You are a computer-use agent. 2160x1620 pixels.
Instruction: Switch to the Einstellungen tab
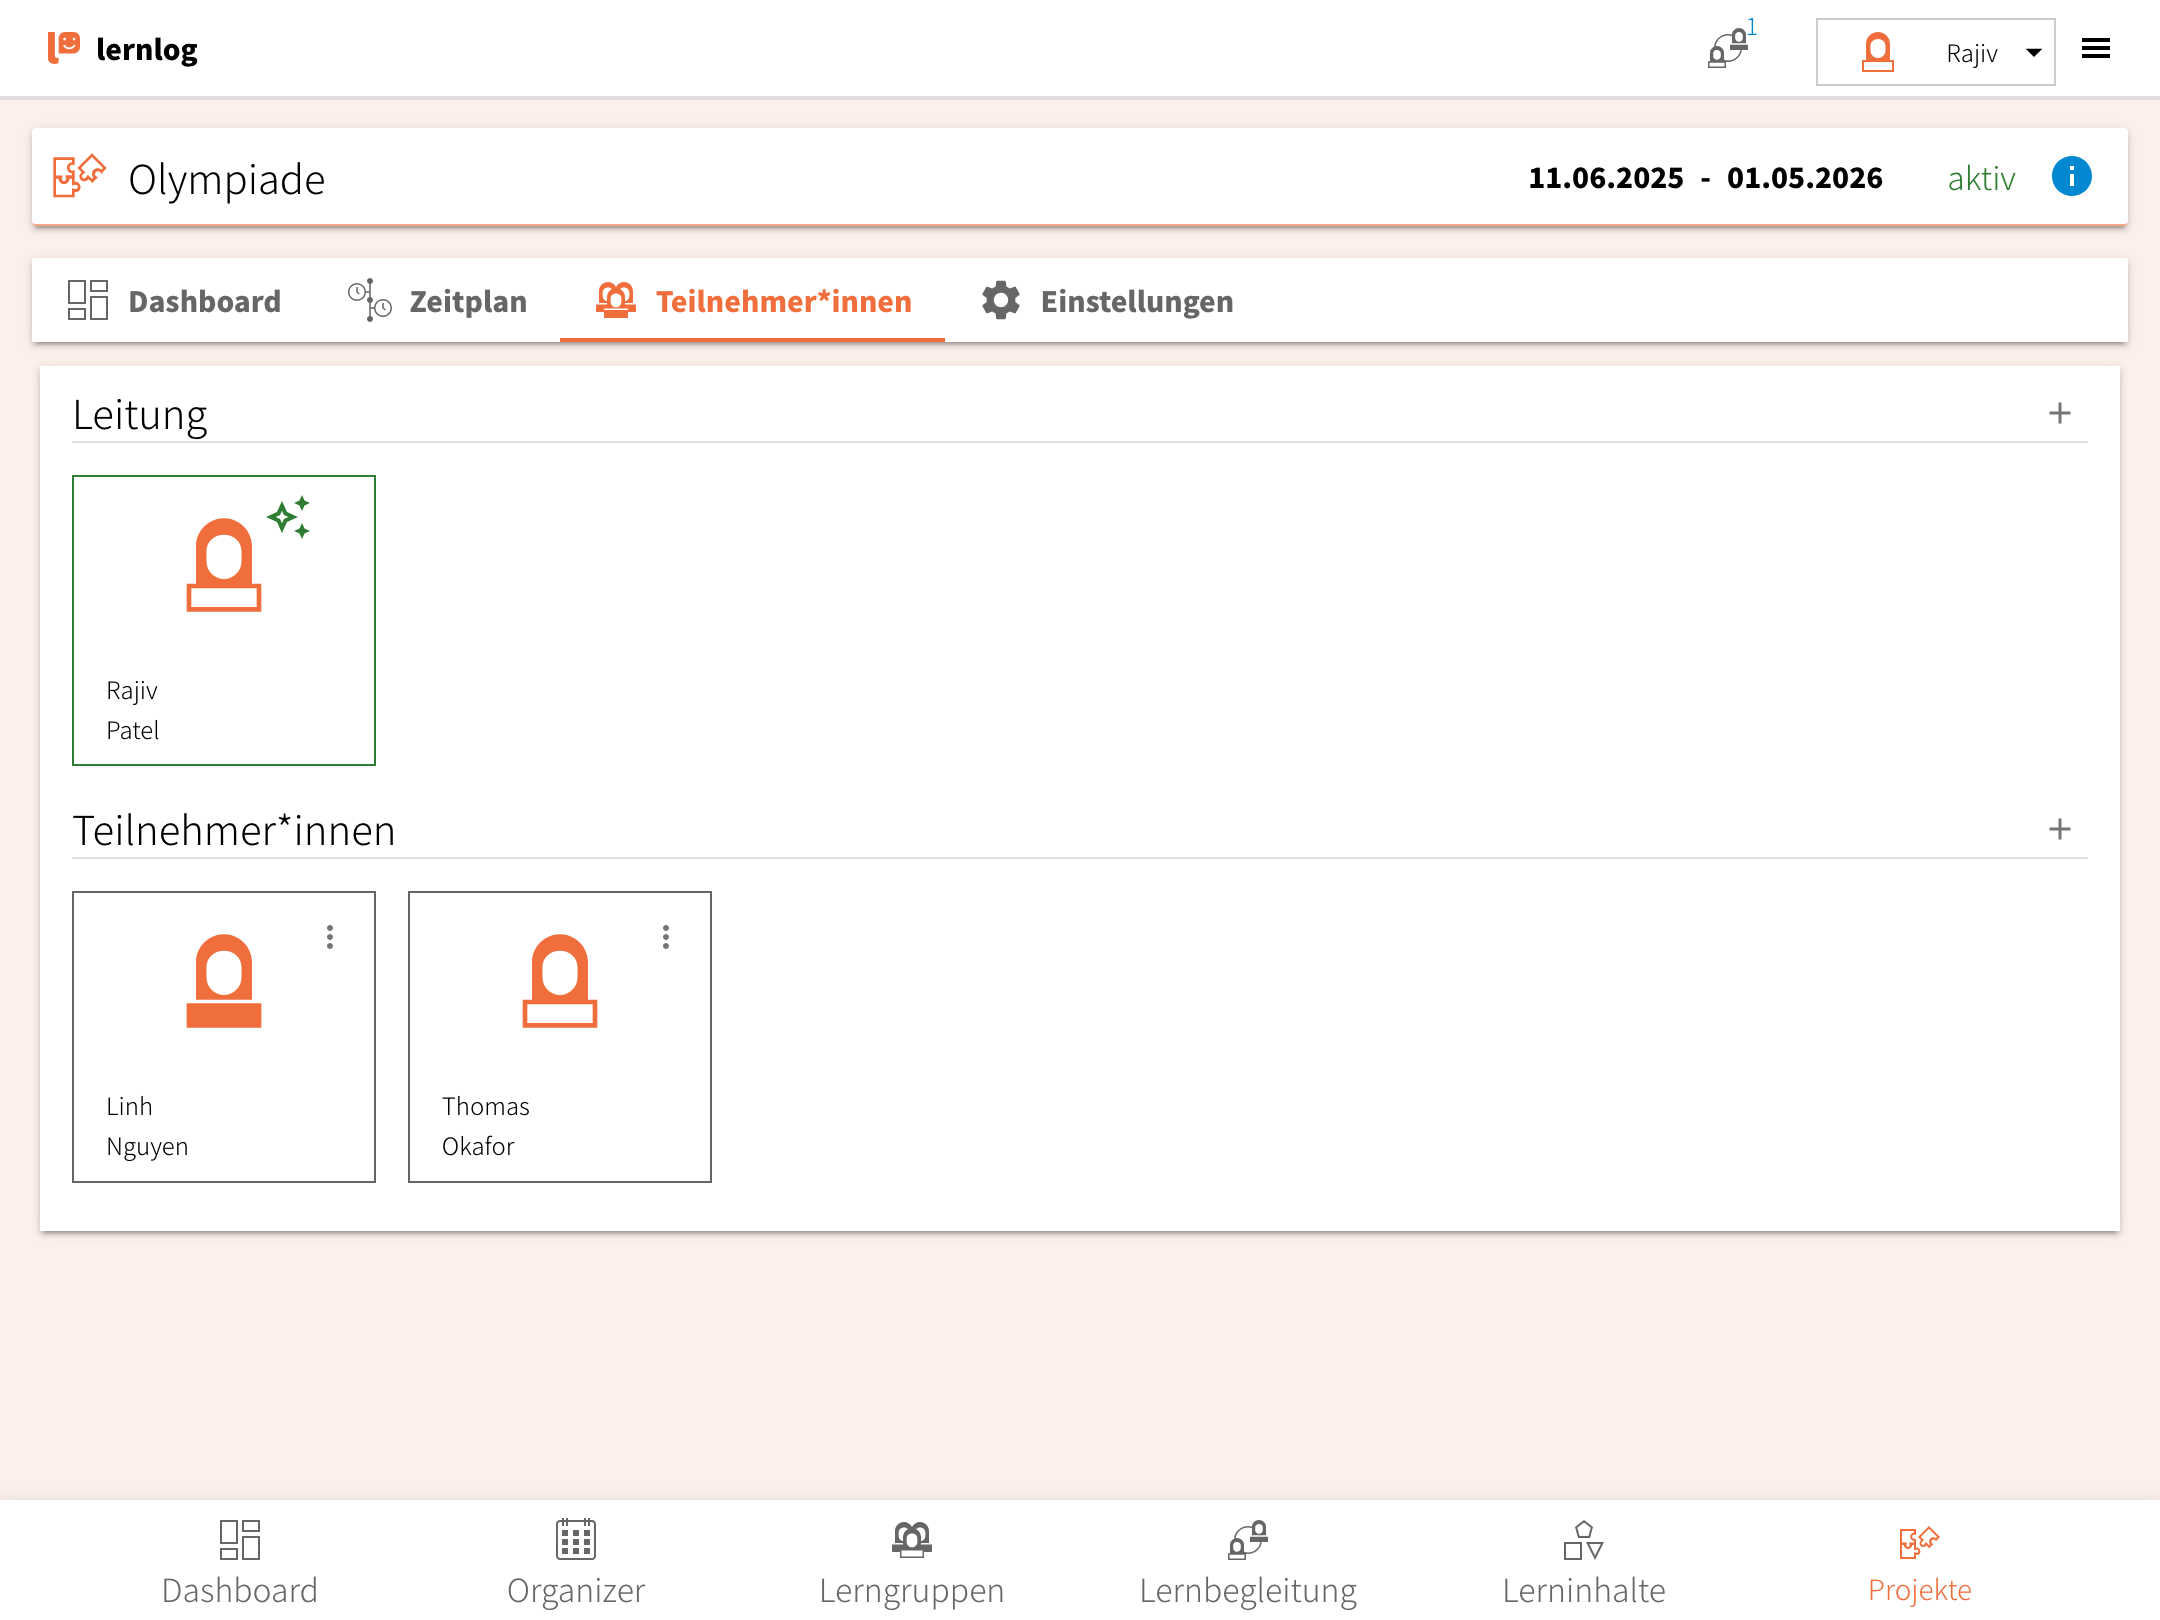coord(1107,301)
